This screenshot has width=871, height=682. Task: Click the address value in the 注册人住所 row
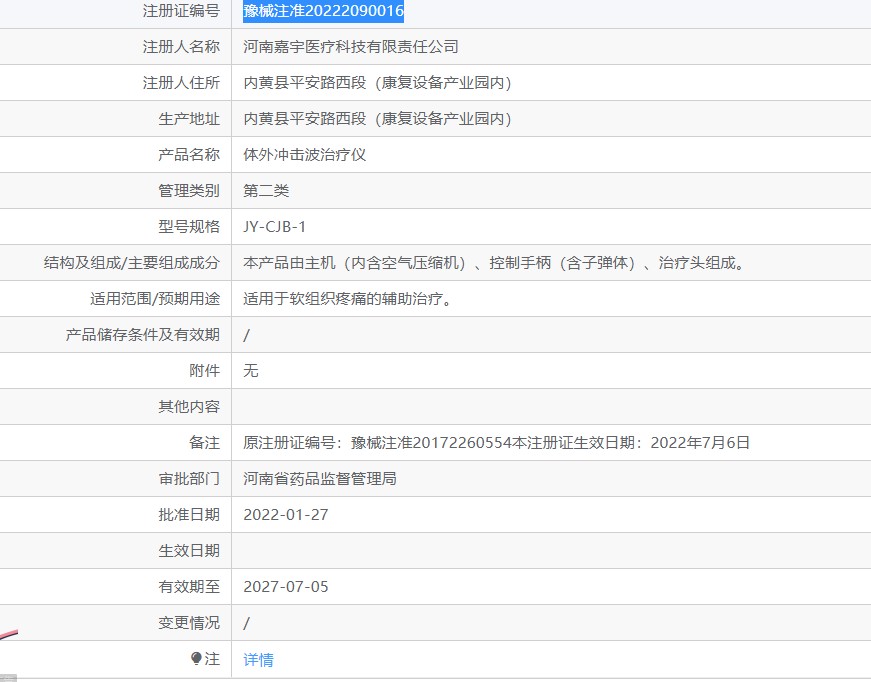pos(378,83)
